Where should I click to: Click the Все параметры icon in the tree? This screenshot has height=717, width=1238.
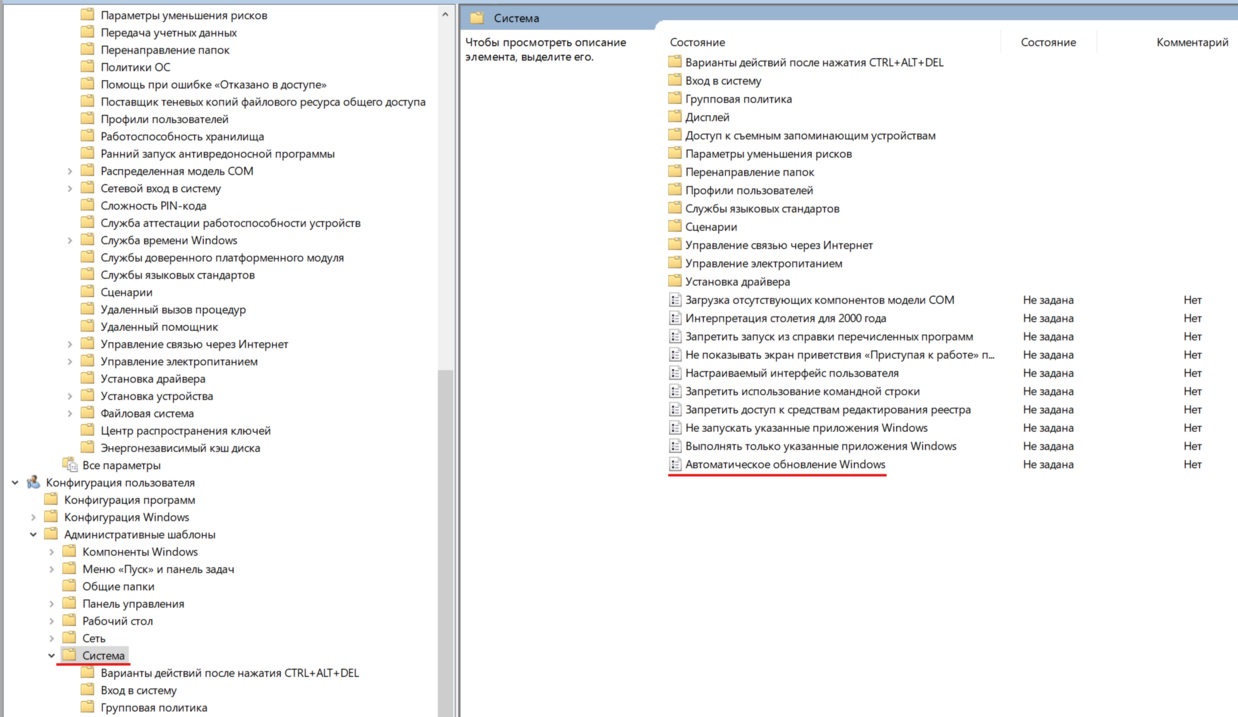[69, 465]
